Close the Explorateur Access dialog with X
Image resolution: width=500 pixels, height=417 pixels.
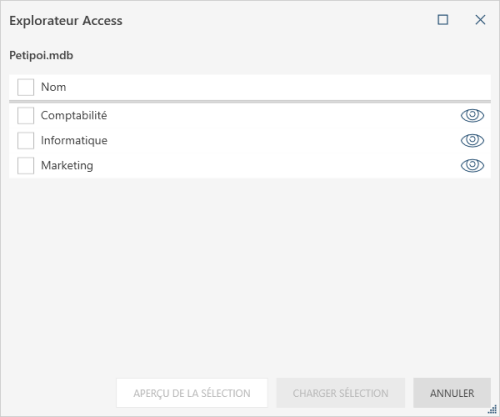click(480, 20)
